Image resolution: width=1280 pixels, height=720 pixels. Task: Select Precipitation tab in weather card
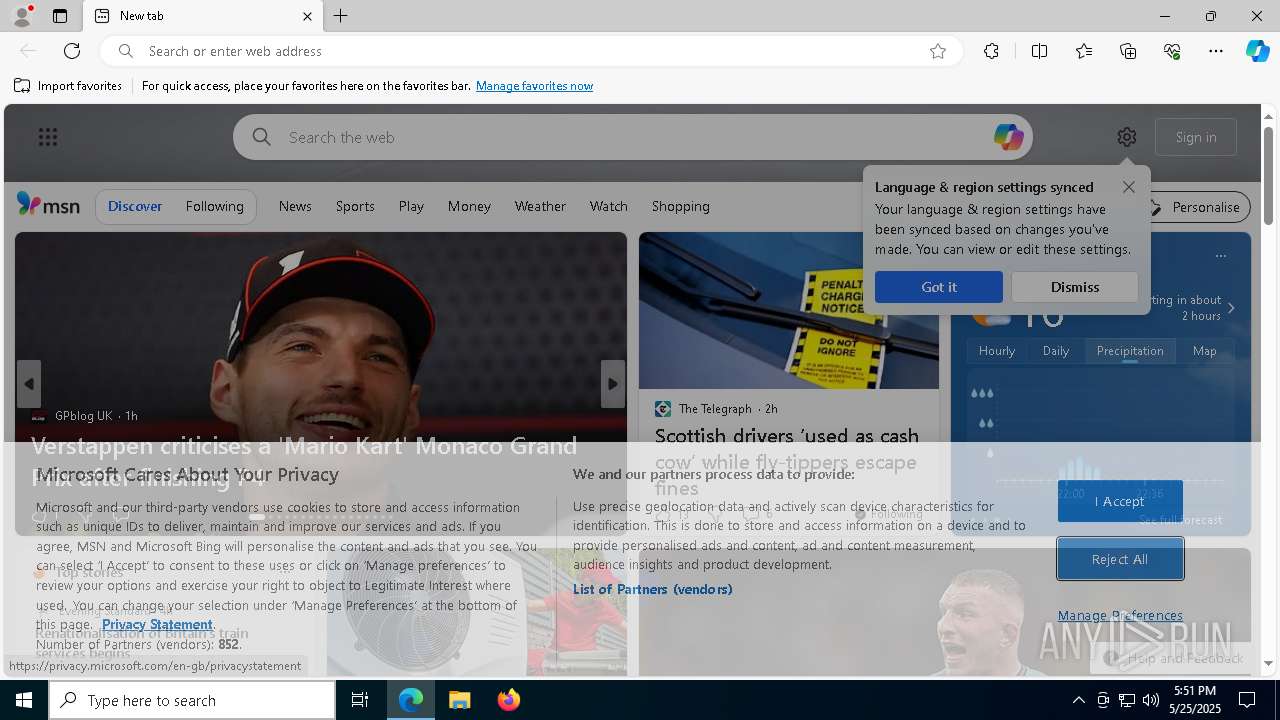click(1130, 351)
